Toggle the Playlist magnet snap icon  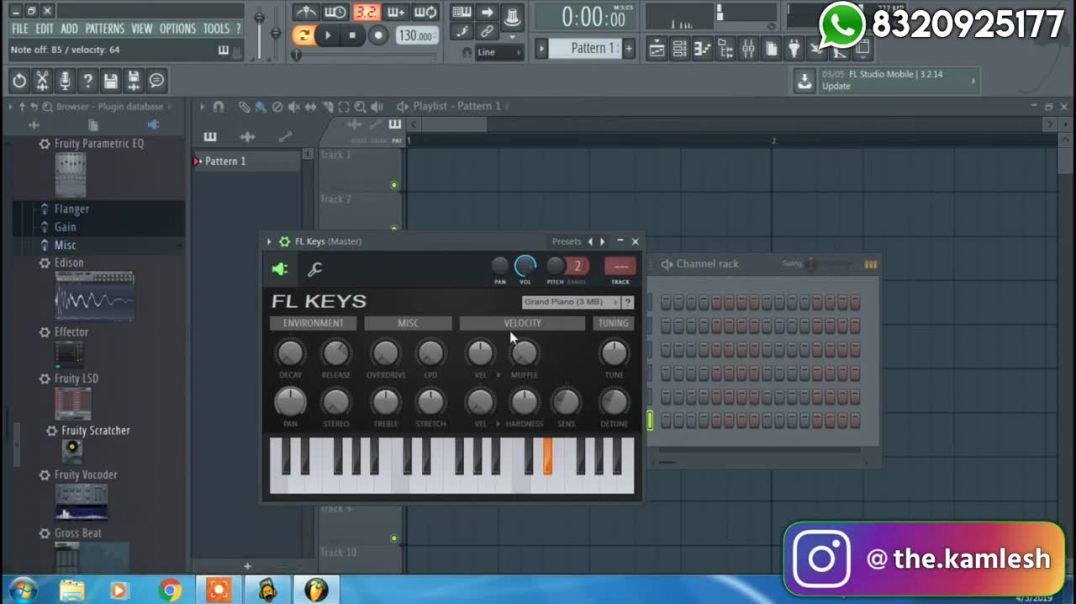pos(218,106)
